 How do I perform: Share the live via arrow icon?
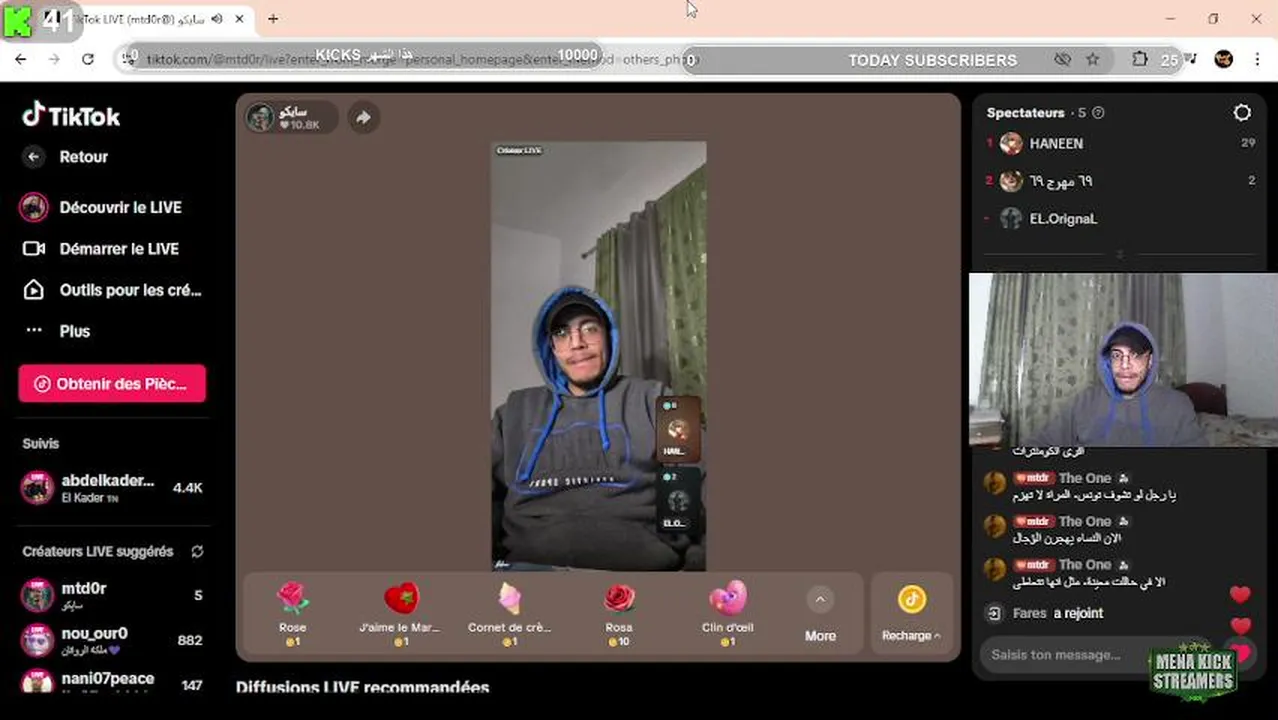363,117
